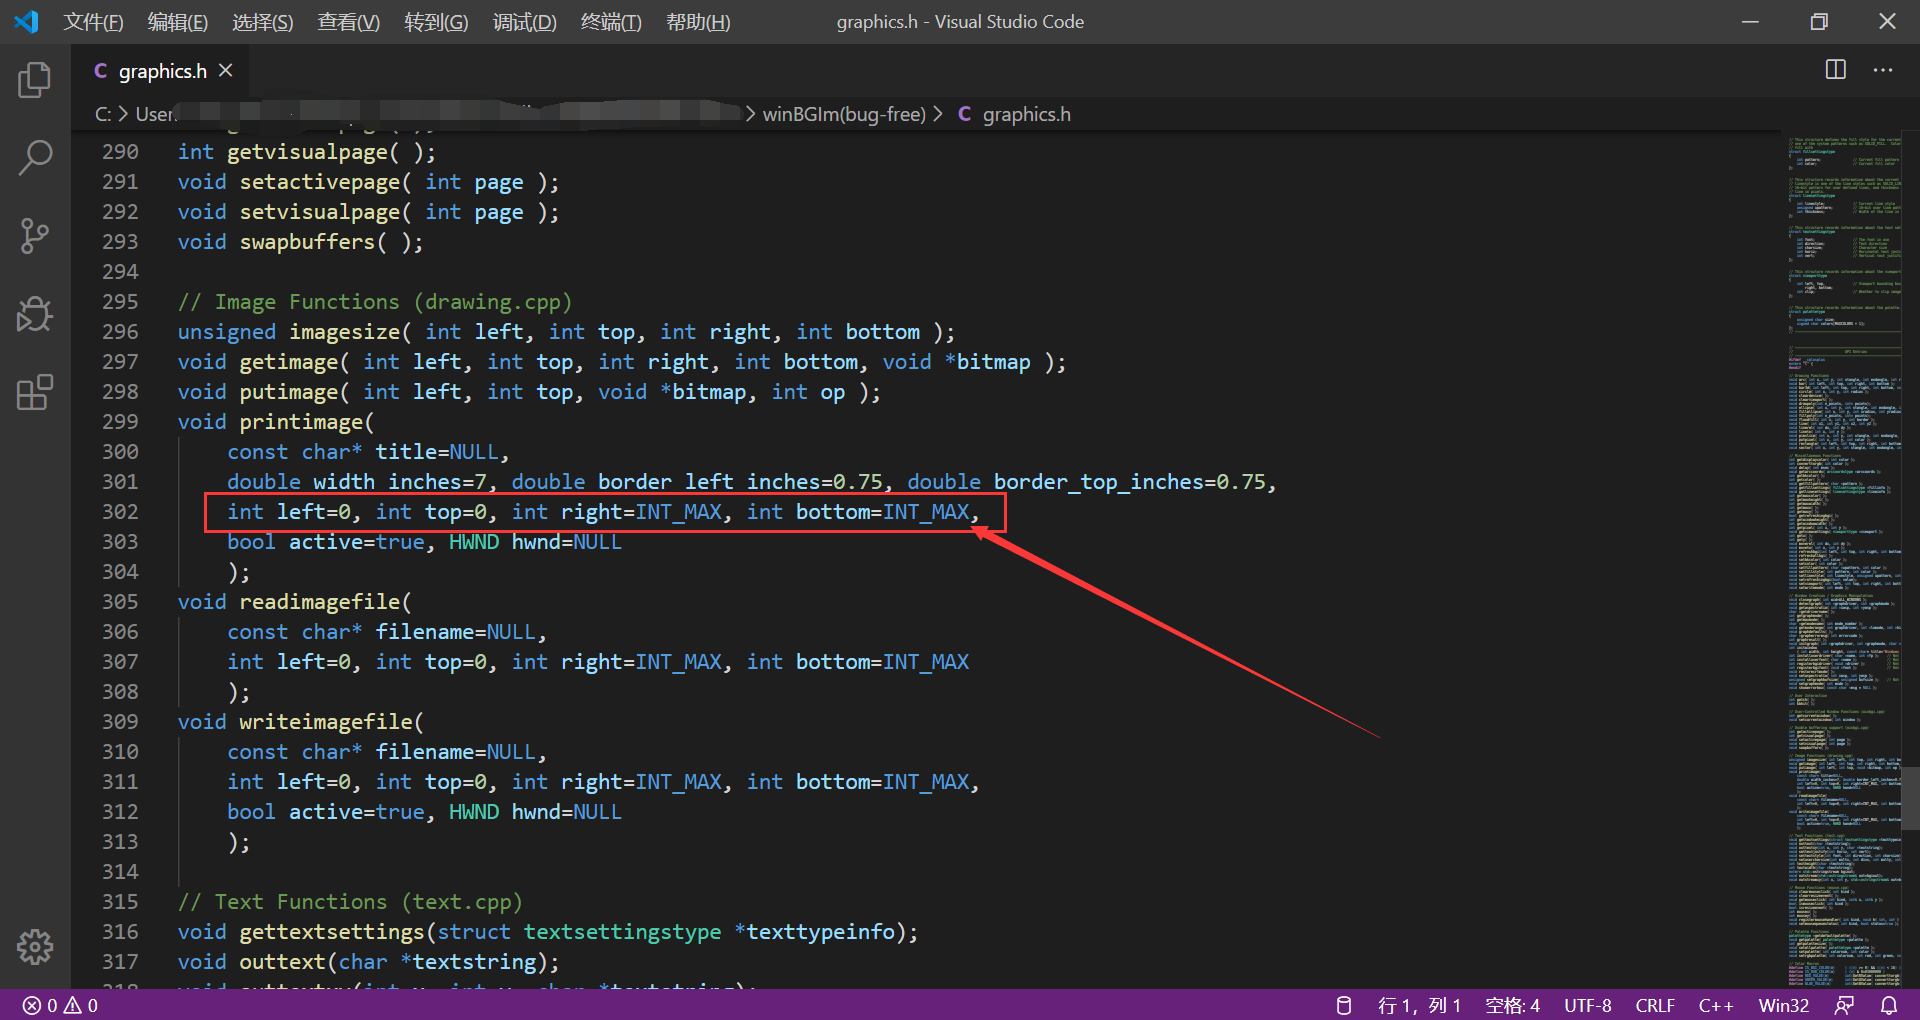The image size is (1920, 1020).
Task: Open the editor more actions menu
Action: (1883, 70)
